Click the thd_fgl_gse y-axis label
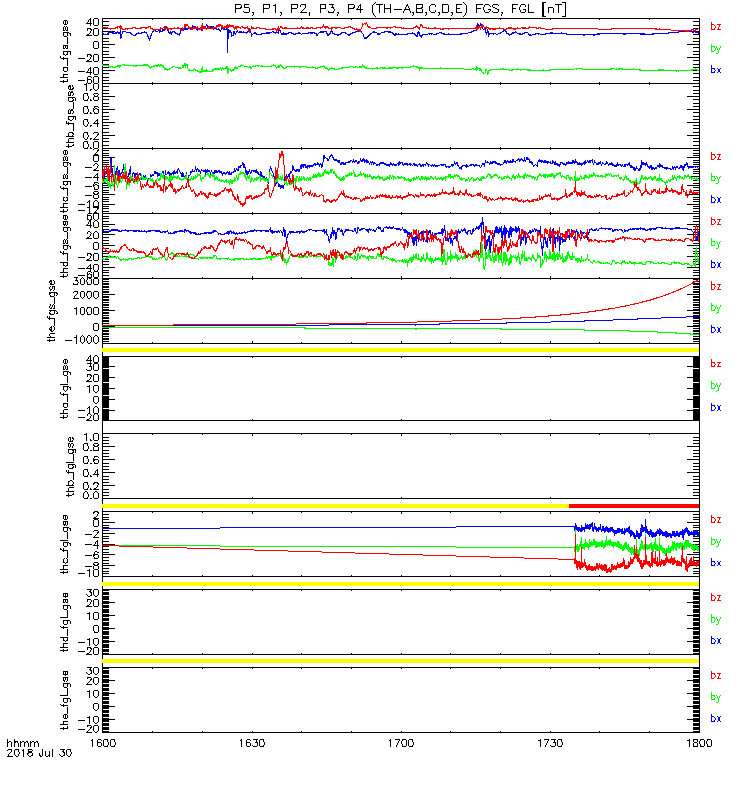This screenshot has height=800, width=750. [65, 622]
